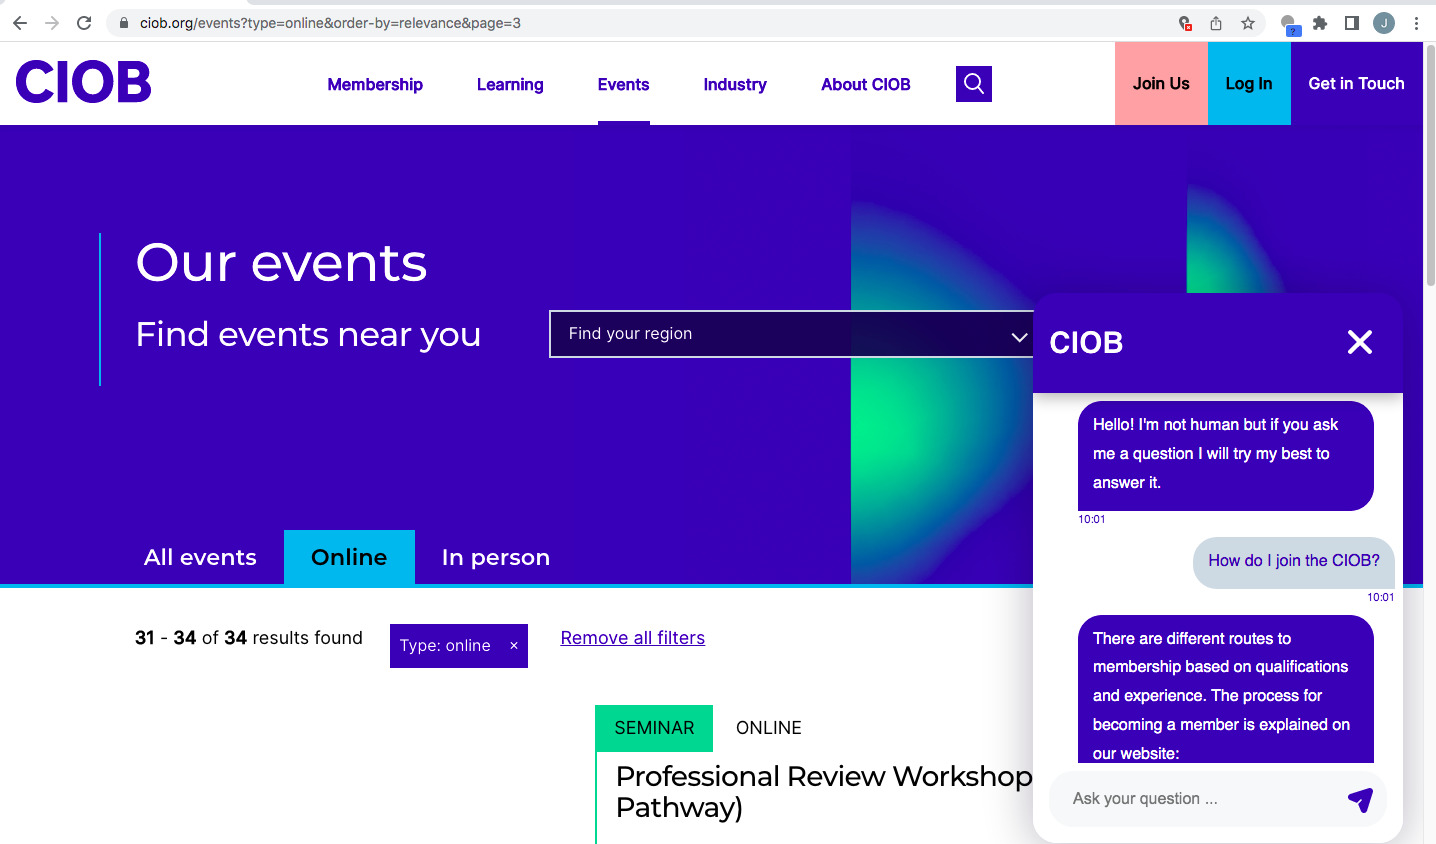
Task: Bookmark this page with the star
Action: (x=1248, y=22)
